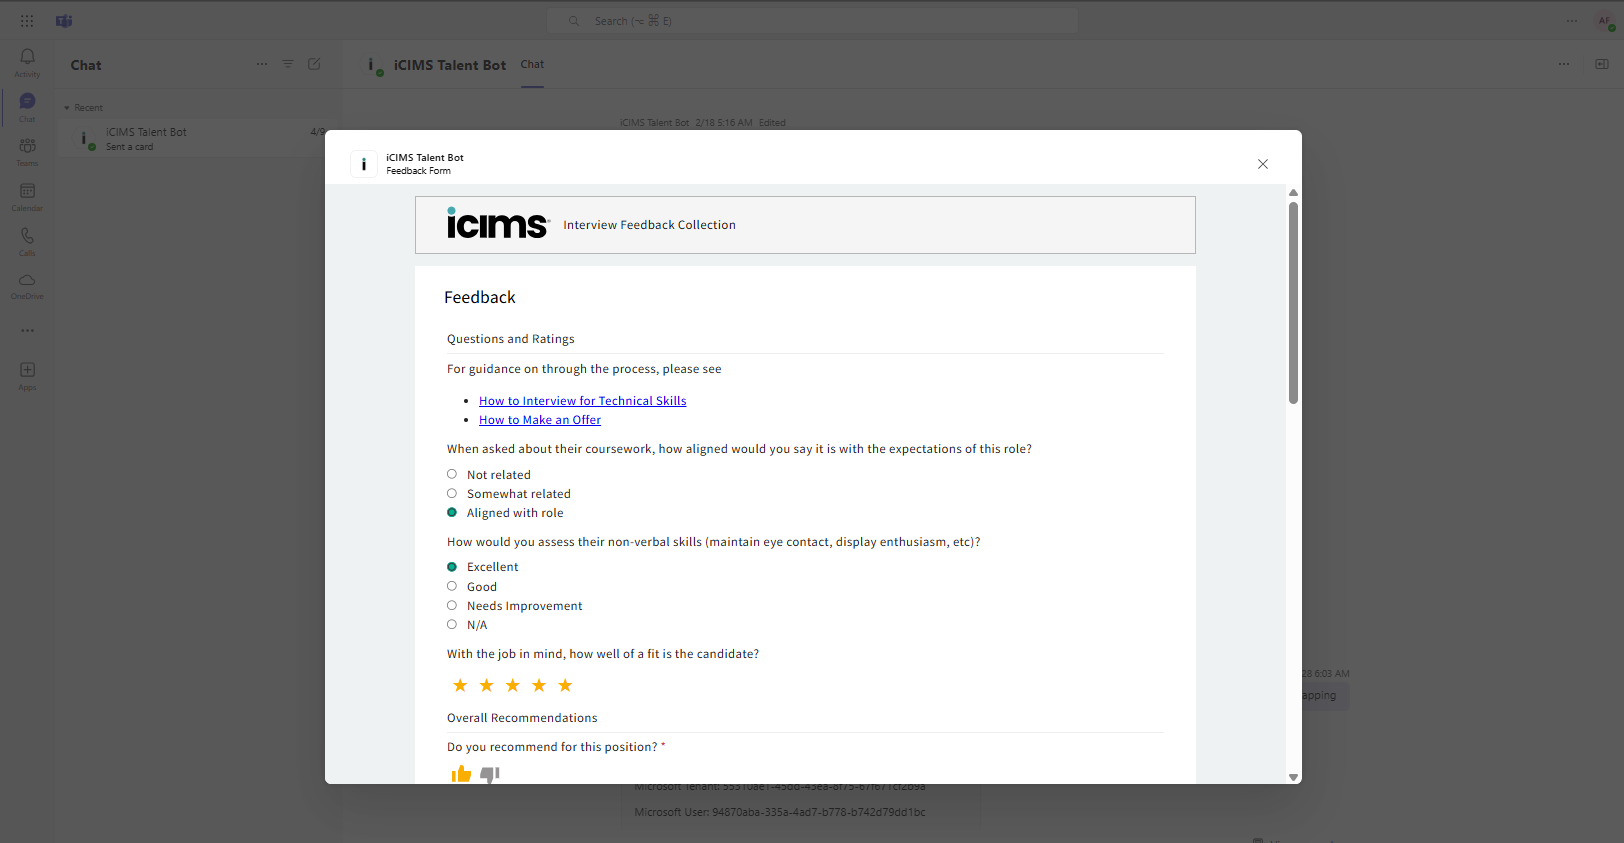Start a new chat
Screen dimensions: 1624x843
pos(314,64)
